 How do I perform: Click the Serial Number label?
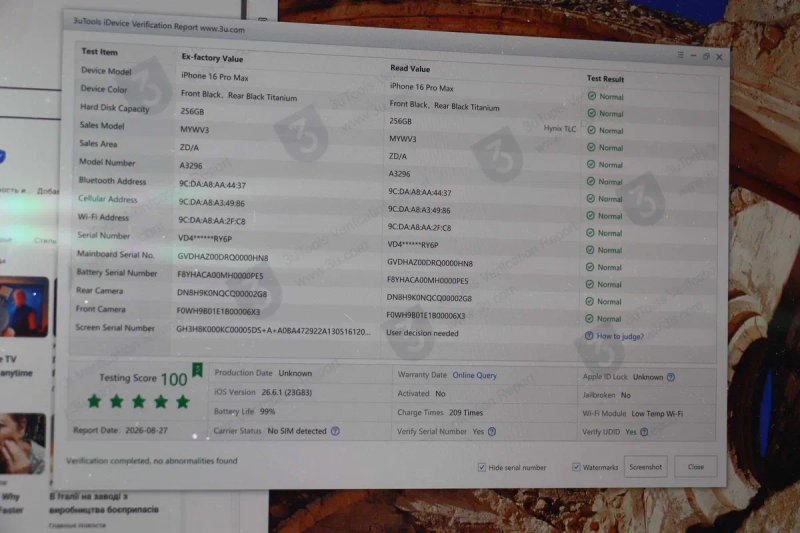(104, 235)
